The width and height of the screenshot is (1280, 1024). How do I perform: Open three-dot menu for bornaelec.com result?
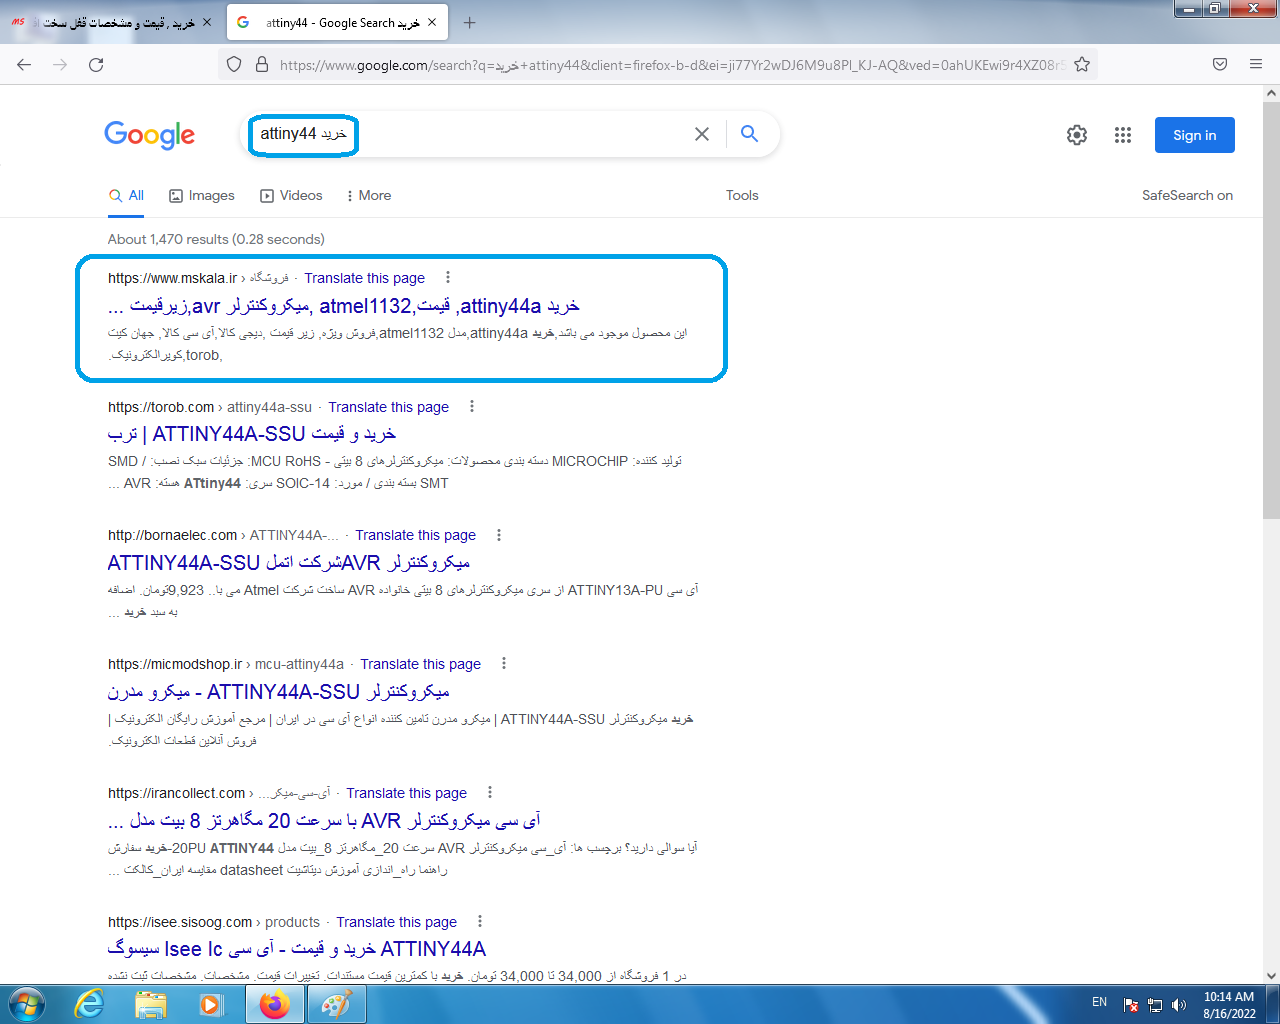pyautogui.click(x=499, y=535)
